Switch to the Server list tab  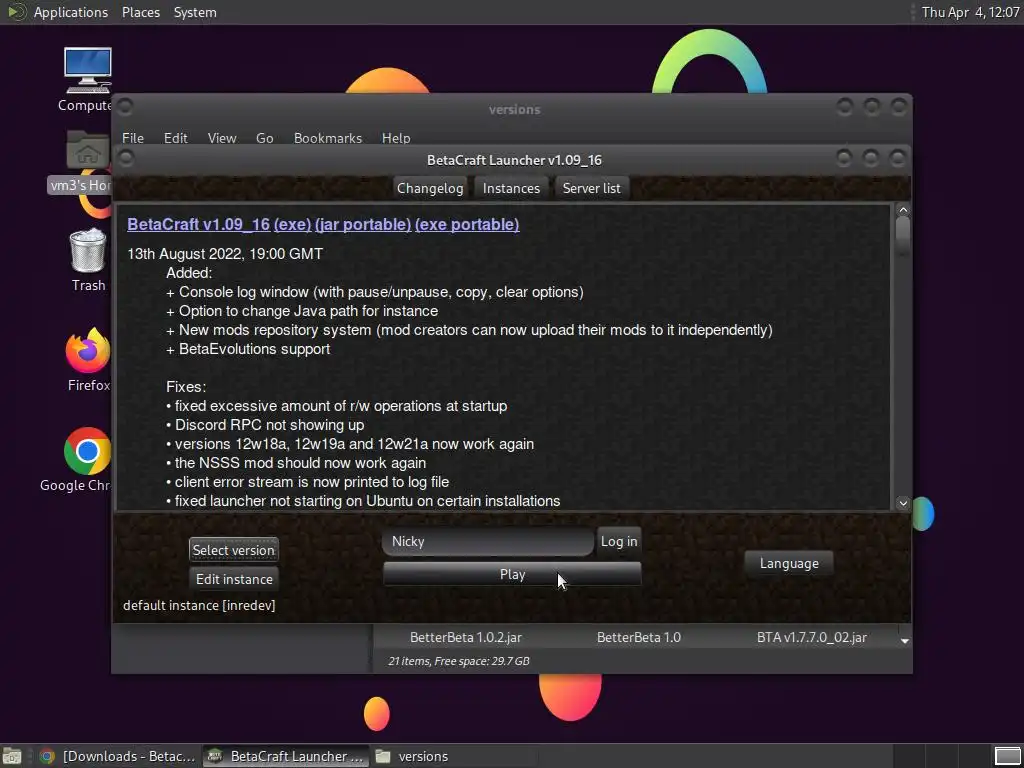click(592, 188)
